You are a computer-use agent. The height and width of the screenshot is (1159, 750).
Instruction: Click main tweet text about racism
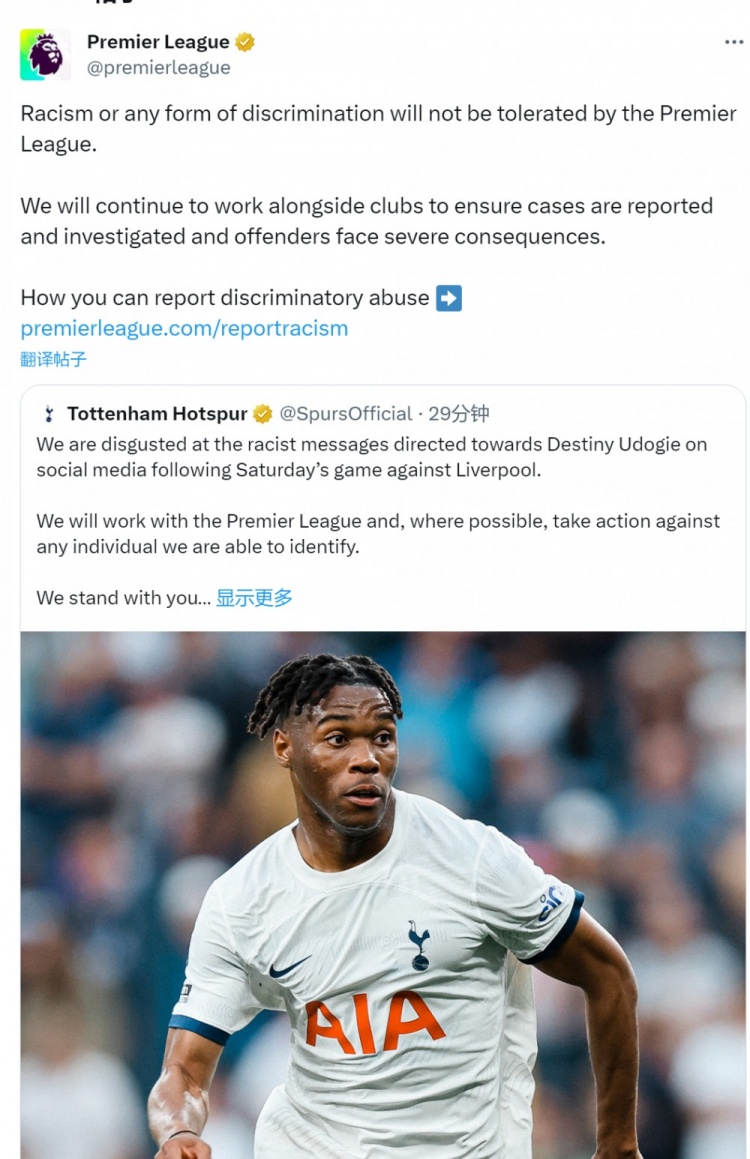pyautogui.click(x=378, y=129)
